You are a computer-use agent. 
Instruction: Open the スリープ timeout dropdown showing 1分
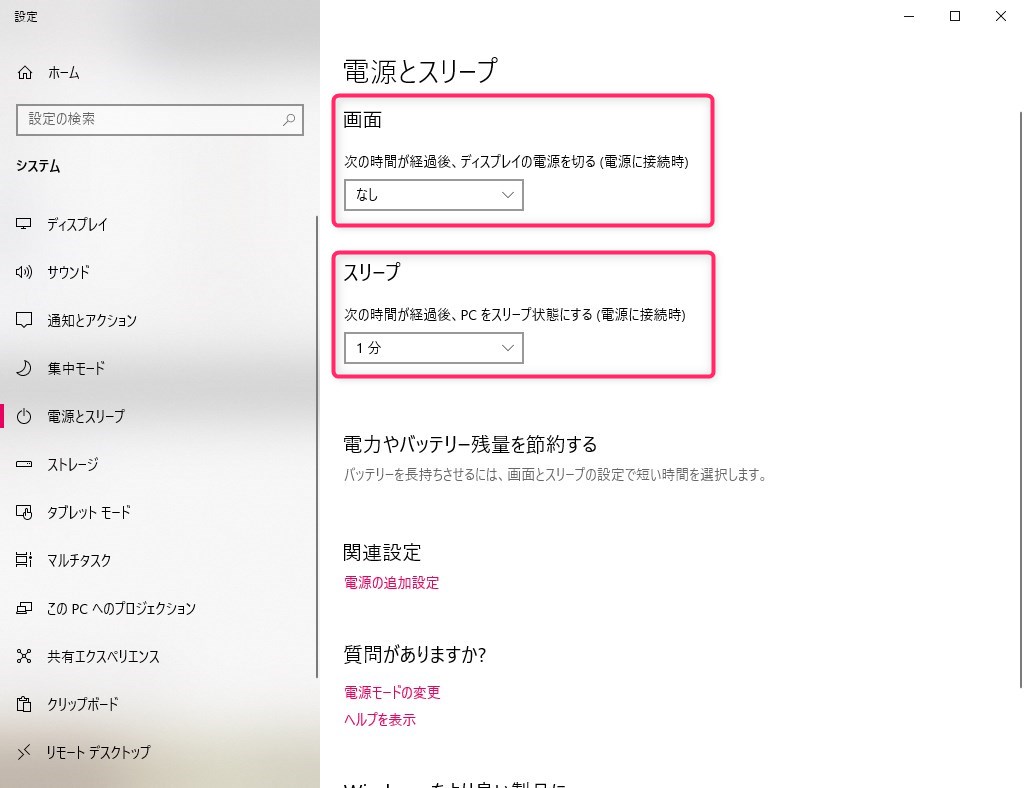coord(433,347)
